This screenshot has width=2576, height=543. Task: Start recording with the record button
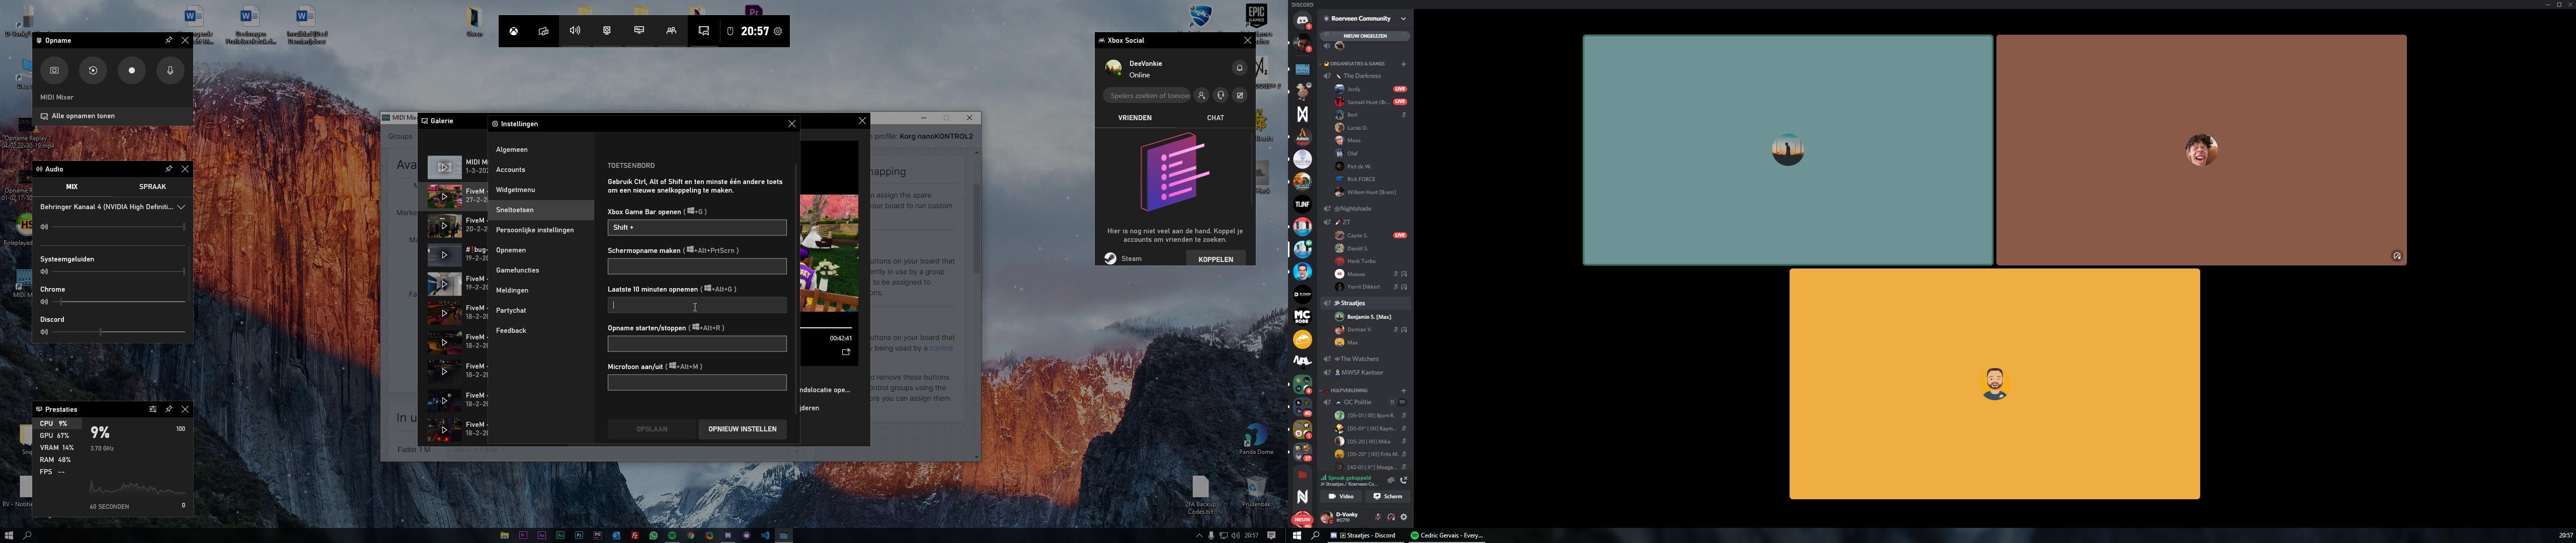[x=132, y=71]
